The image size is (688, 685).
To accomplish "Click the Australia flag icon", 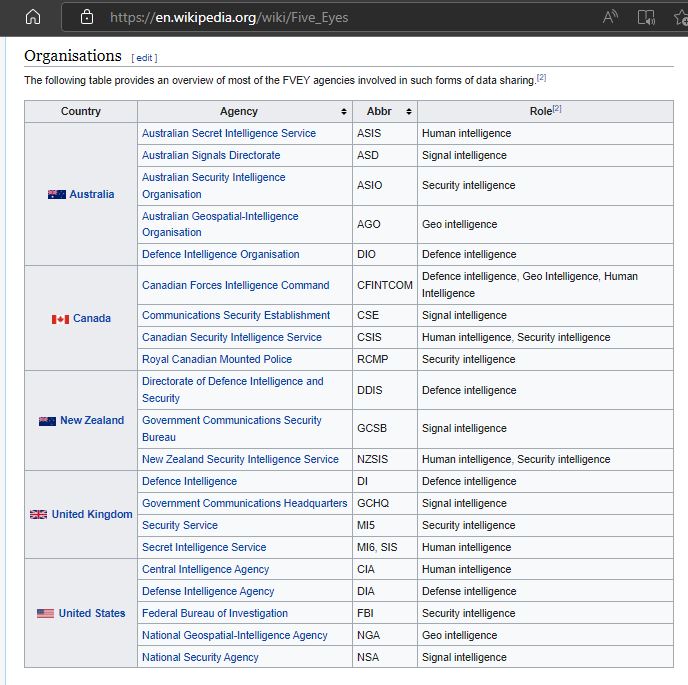I will pos(57,194).
